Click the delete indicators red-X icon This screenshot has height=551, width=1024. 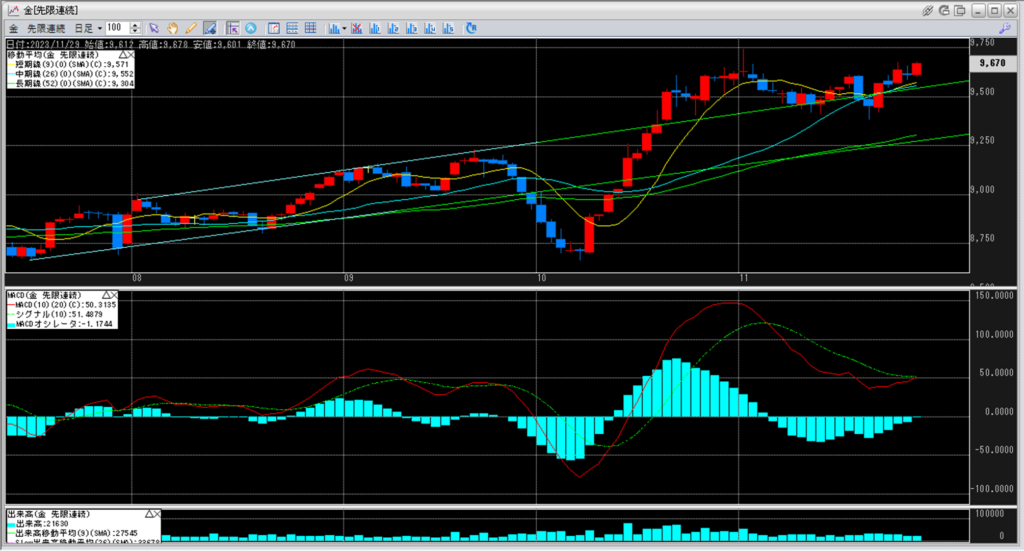pos(357,28)
